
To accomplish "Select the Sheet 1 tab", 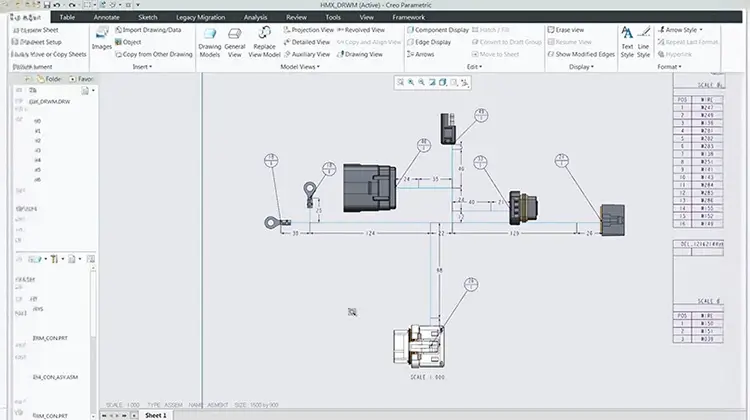I will click(x=155, y=414).
